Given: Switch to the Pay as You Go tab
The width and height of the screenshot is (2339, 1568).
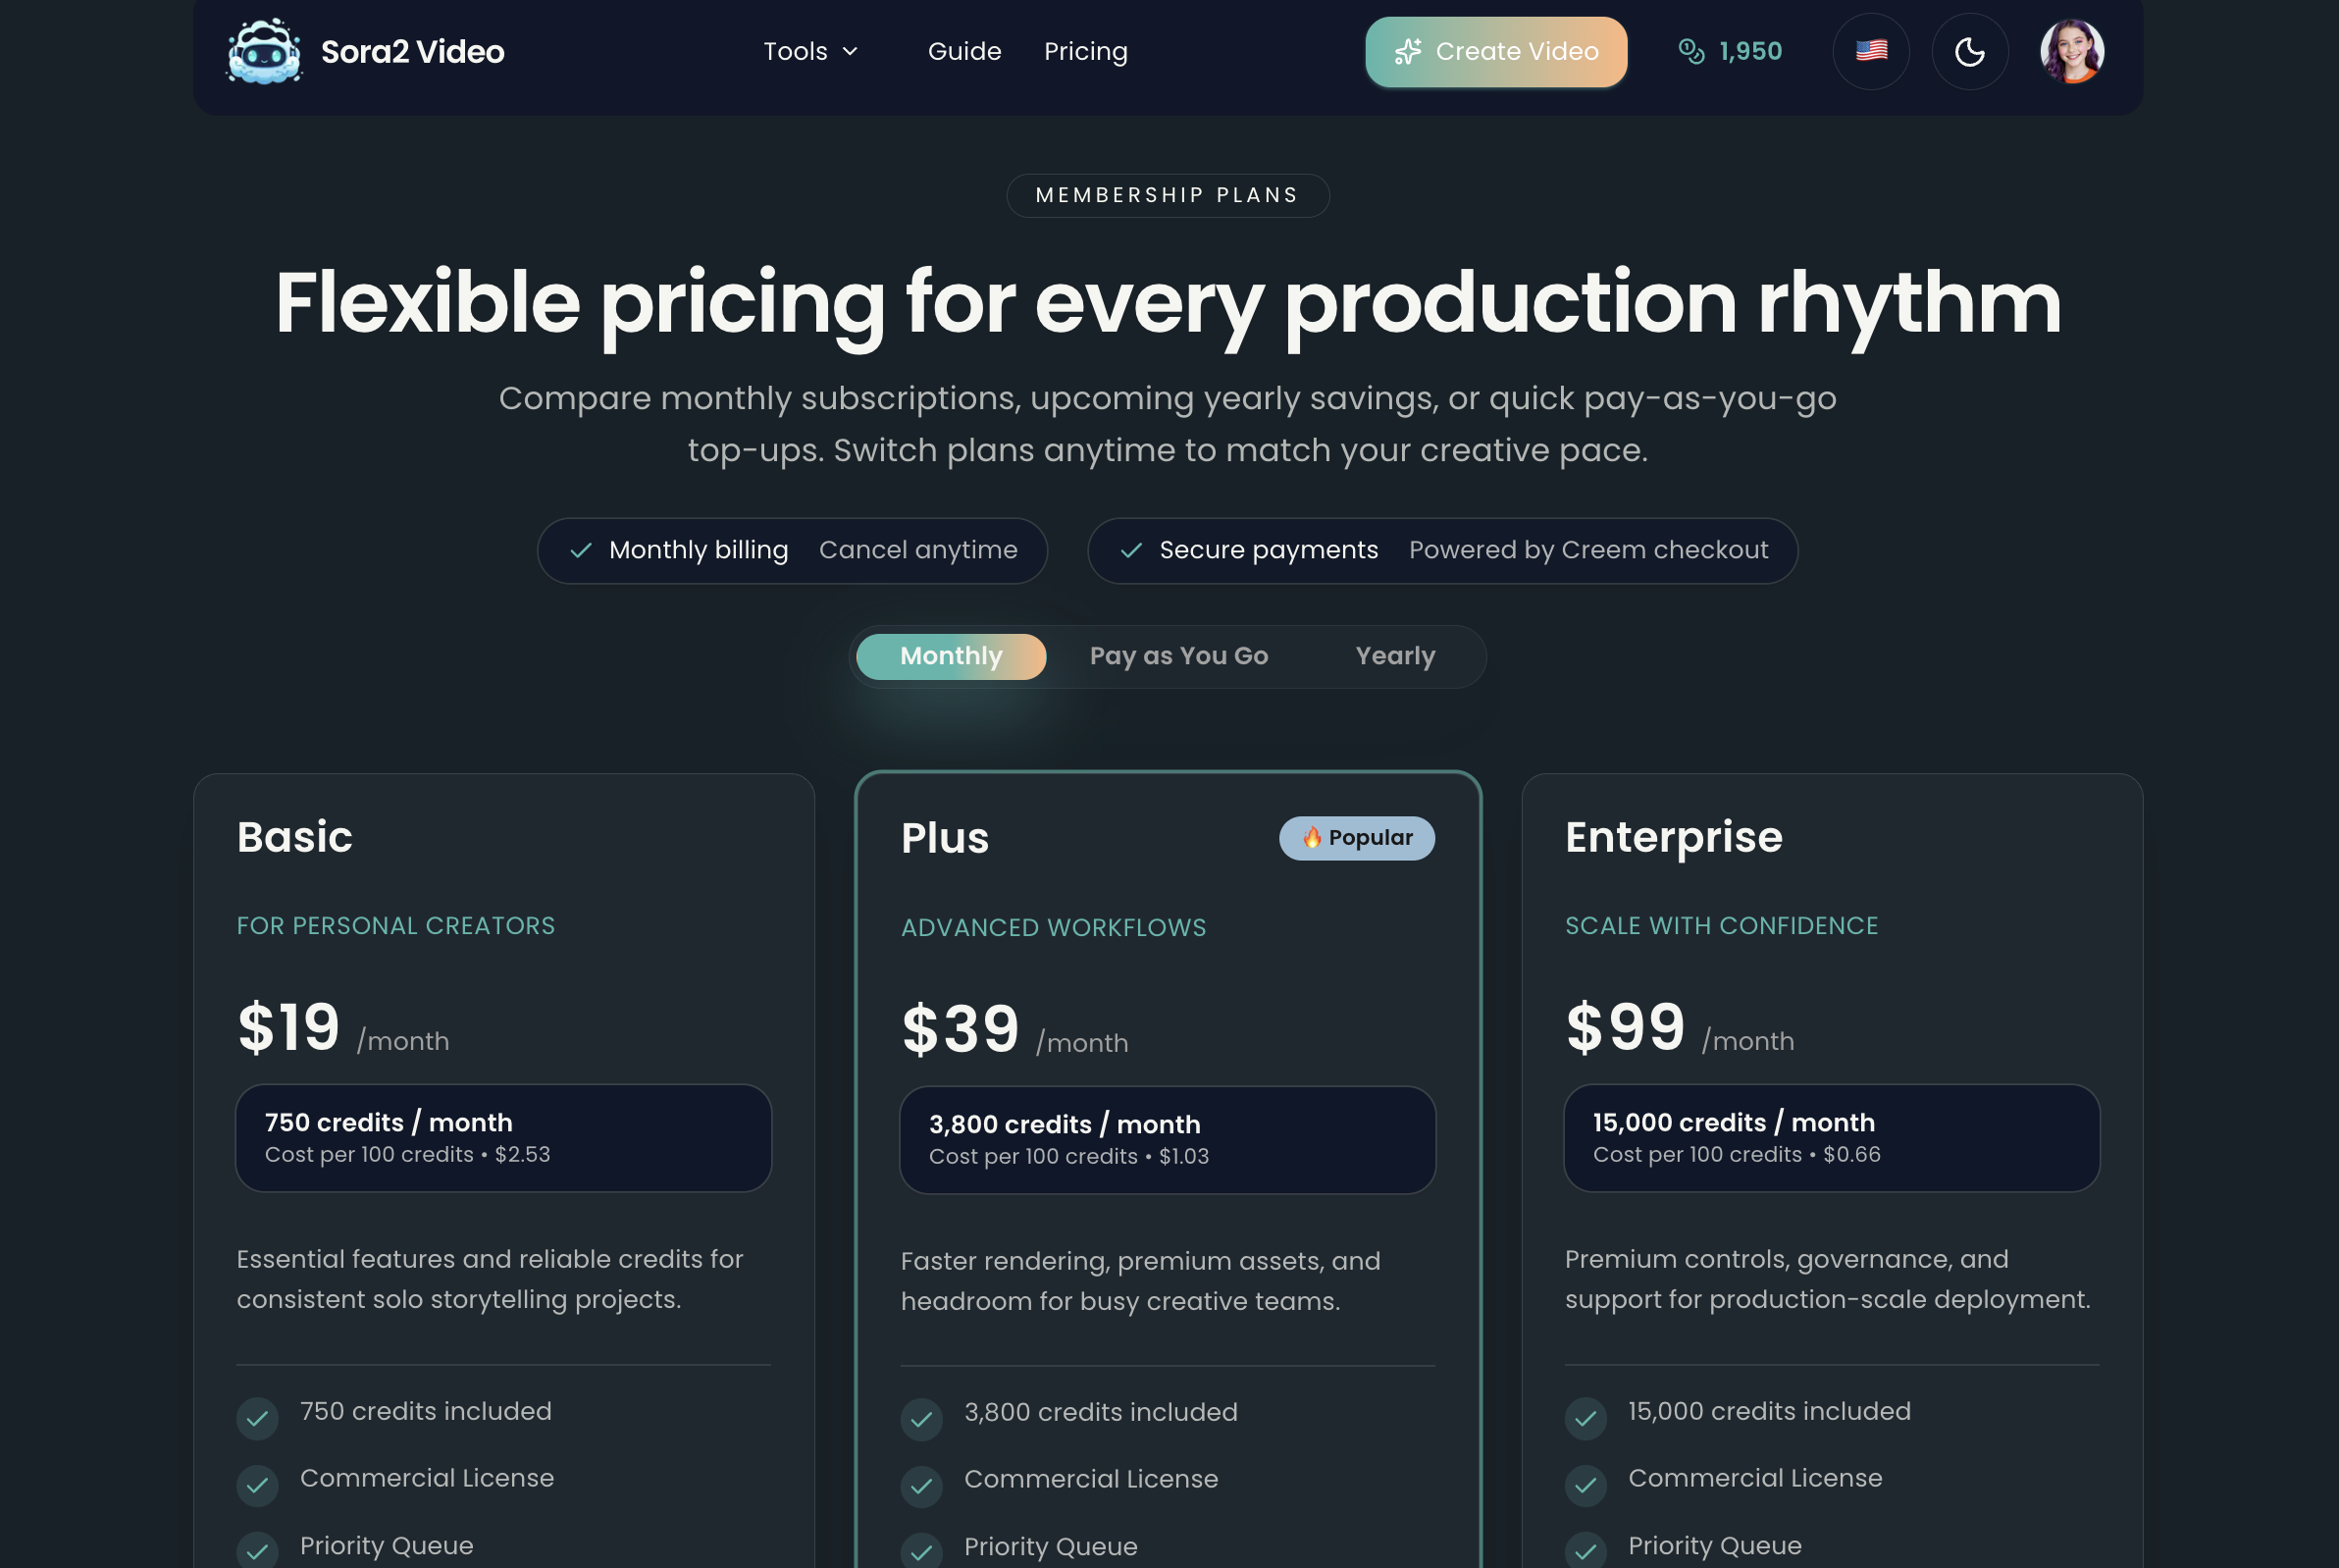Looking at the screenshot, I should [1178, 656].
